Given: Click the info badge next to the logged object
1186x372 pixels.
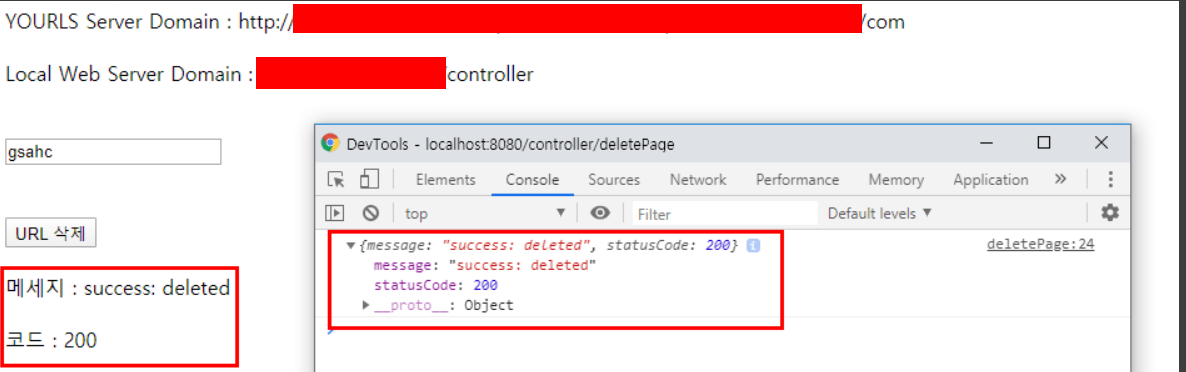Looking at the screenshot, I should pyautogui.click(x=753, y=246).
